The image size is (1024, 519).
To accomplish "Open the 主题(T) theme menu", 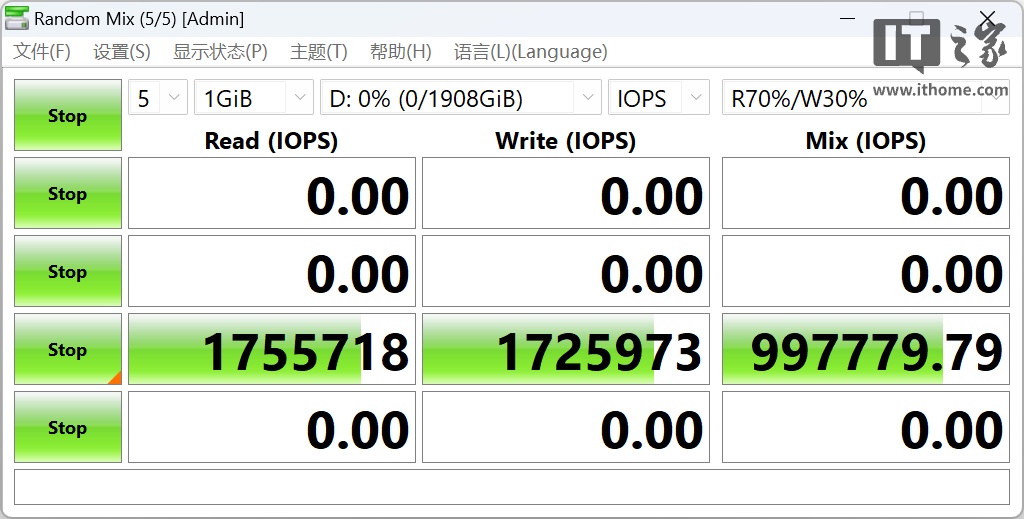I will click(x=318, y=52).
